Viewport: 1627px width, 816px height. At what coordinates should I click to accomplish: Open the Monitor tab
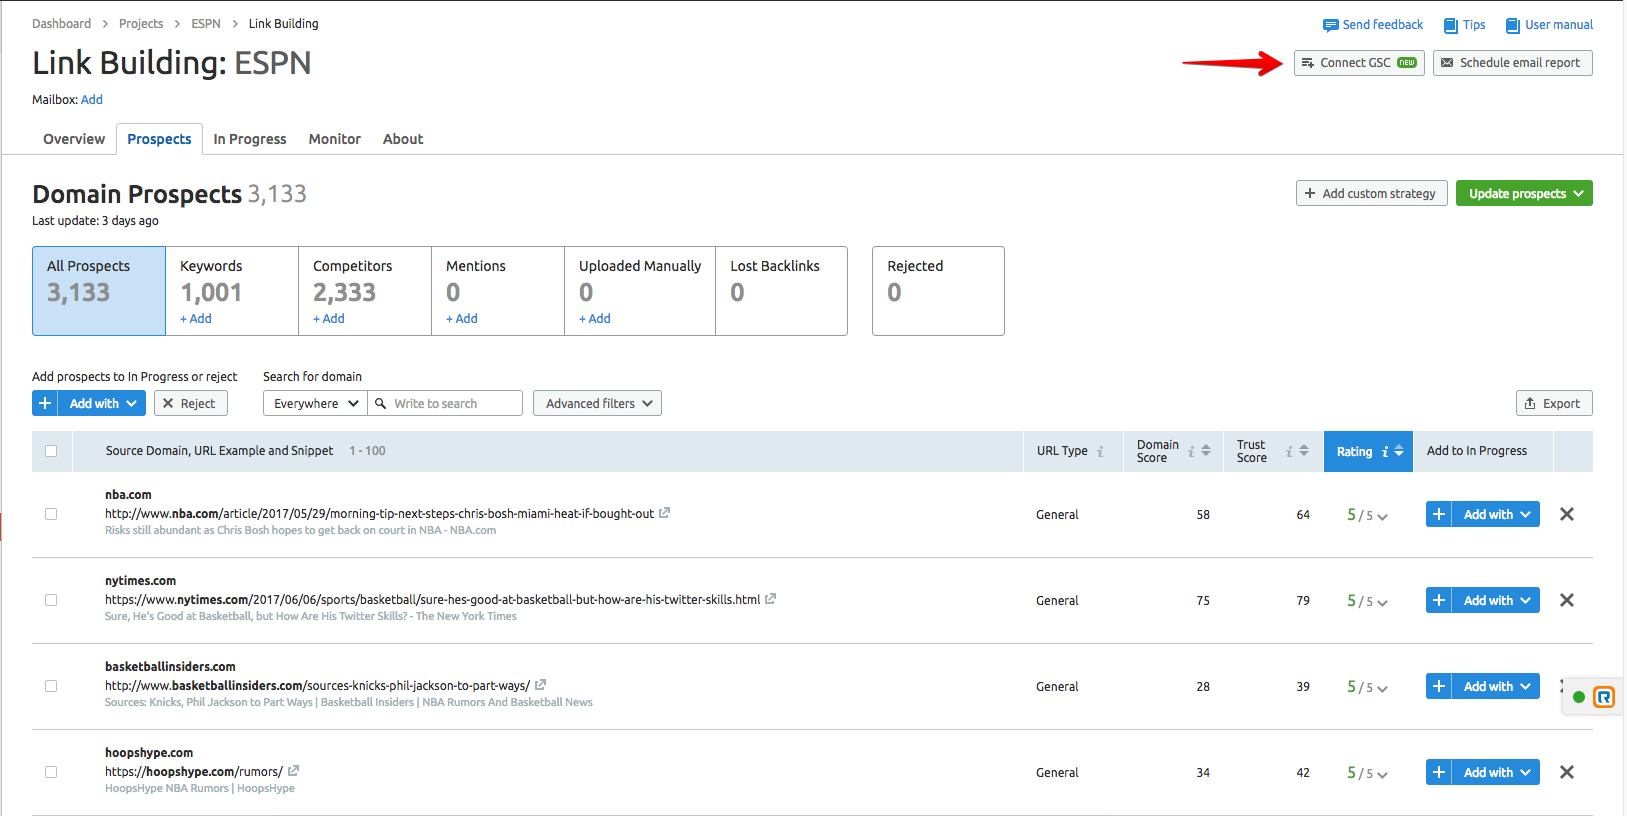pyautogui.click(x=335, y=139)
